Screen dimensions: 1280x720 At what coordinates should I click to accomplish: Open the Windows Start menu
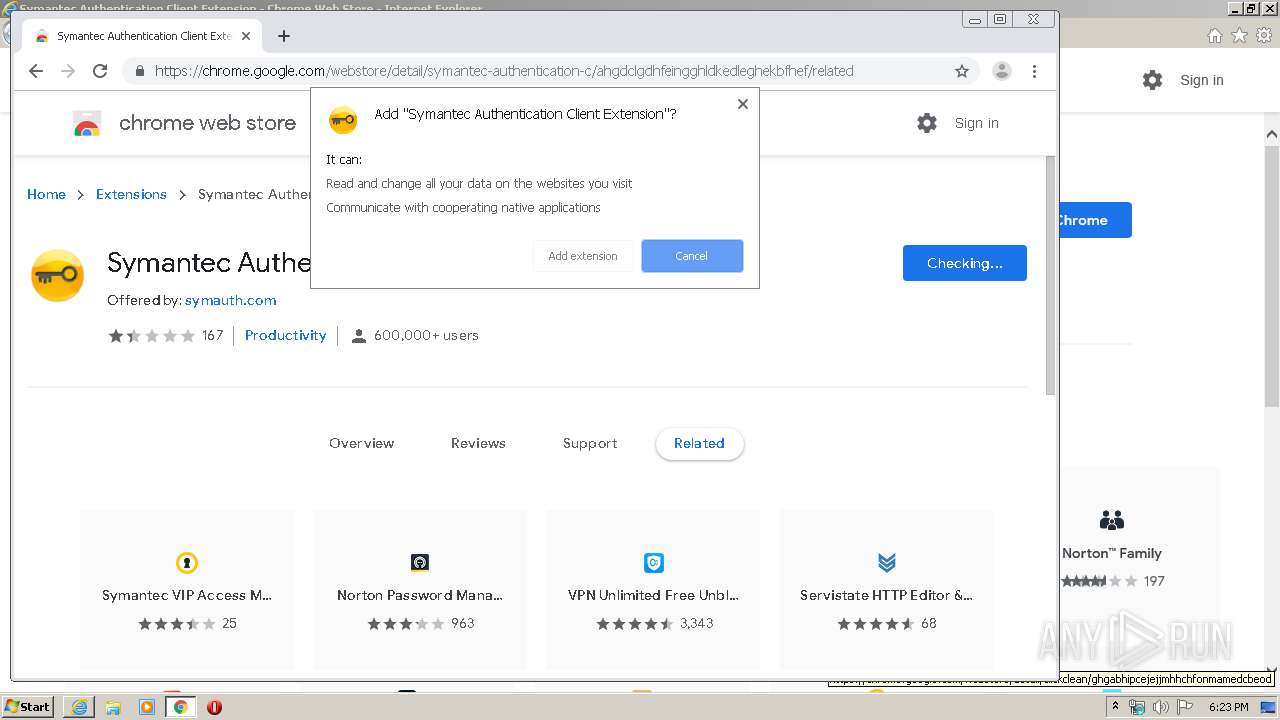coord(27,706)
